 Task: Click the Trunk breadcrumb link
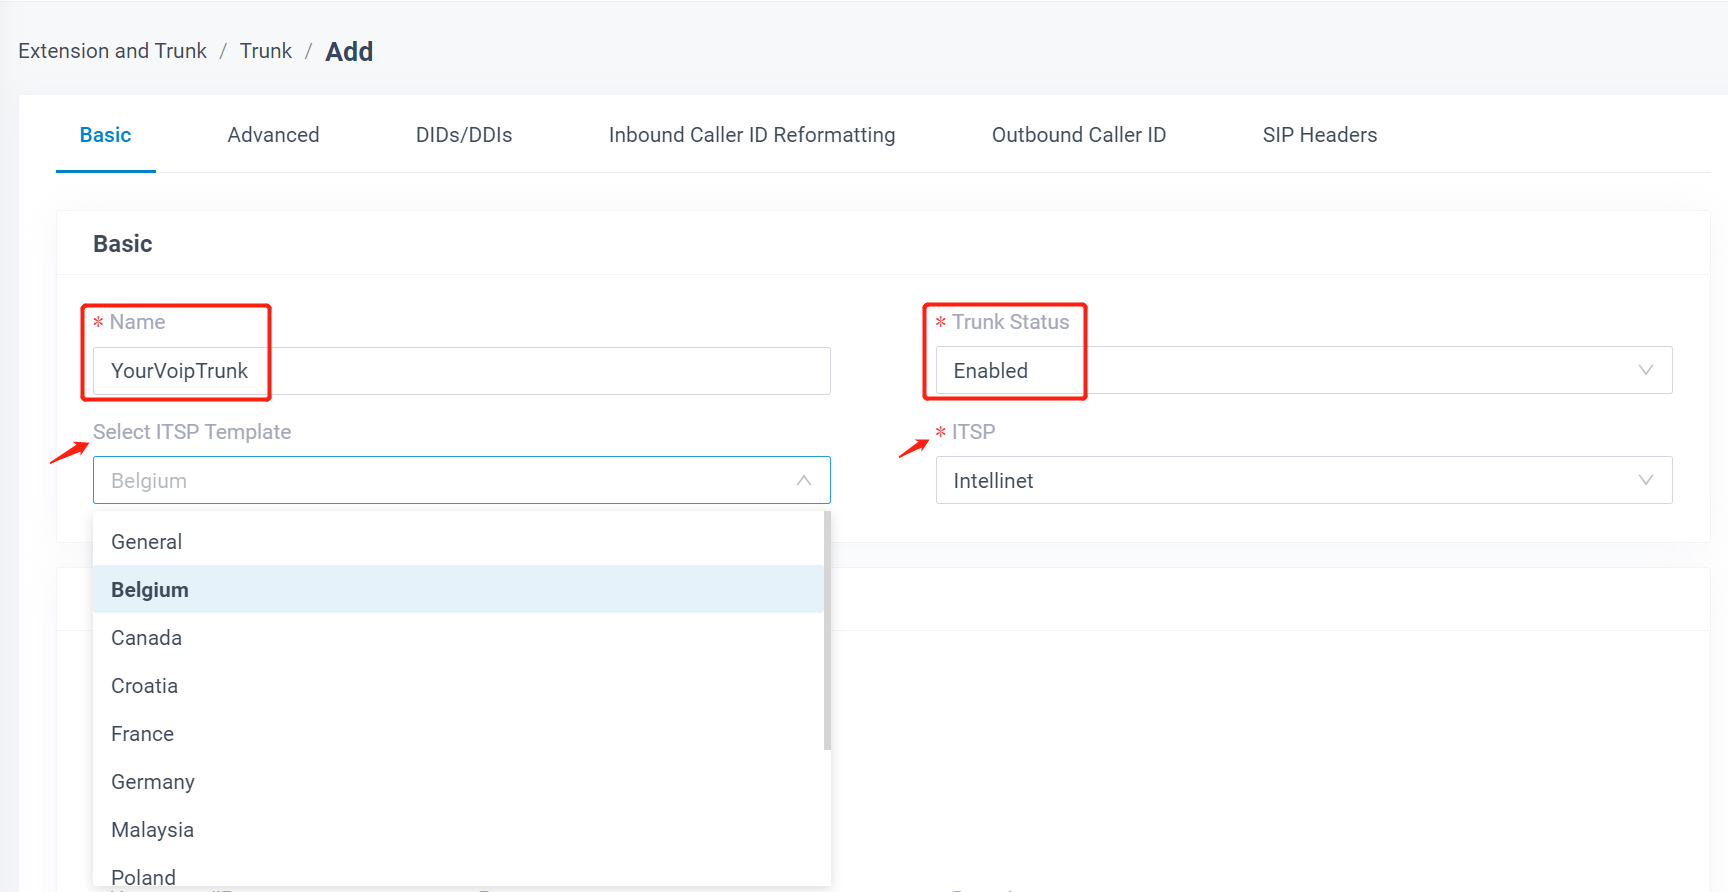point(266,51)
